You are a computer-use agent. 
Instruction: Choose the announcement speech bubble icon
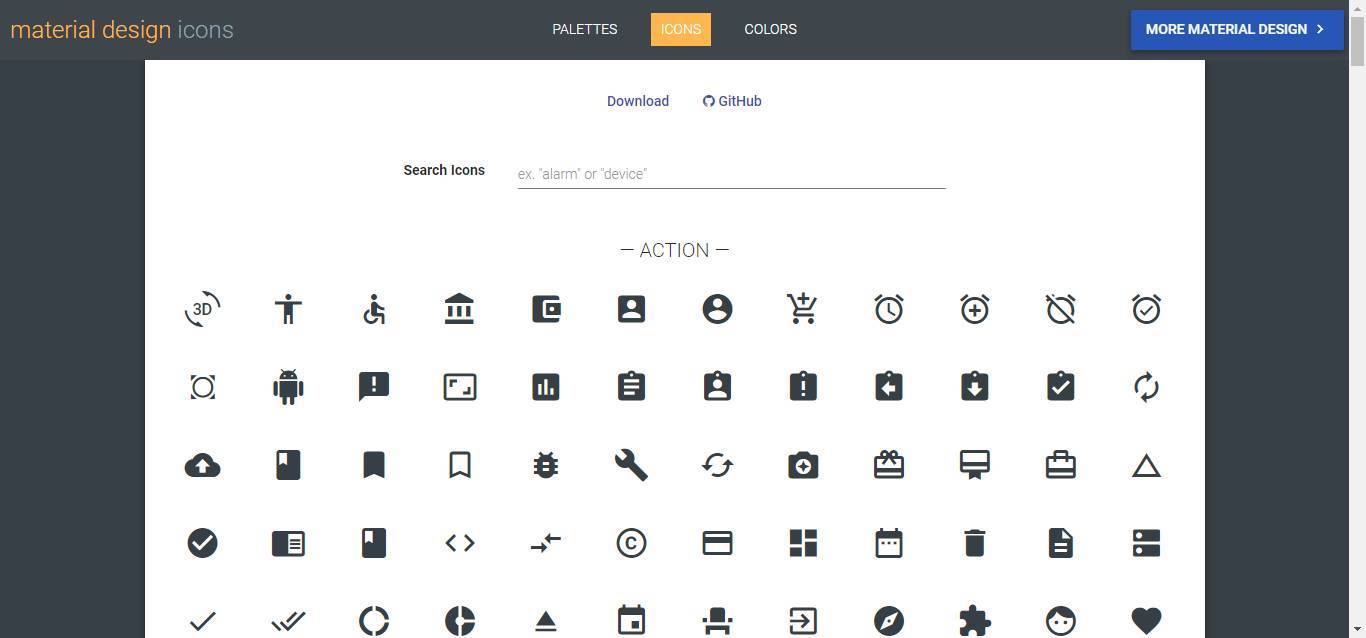pyautogui.click(x=374, y=387)
